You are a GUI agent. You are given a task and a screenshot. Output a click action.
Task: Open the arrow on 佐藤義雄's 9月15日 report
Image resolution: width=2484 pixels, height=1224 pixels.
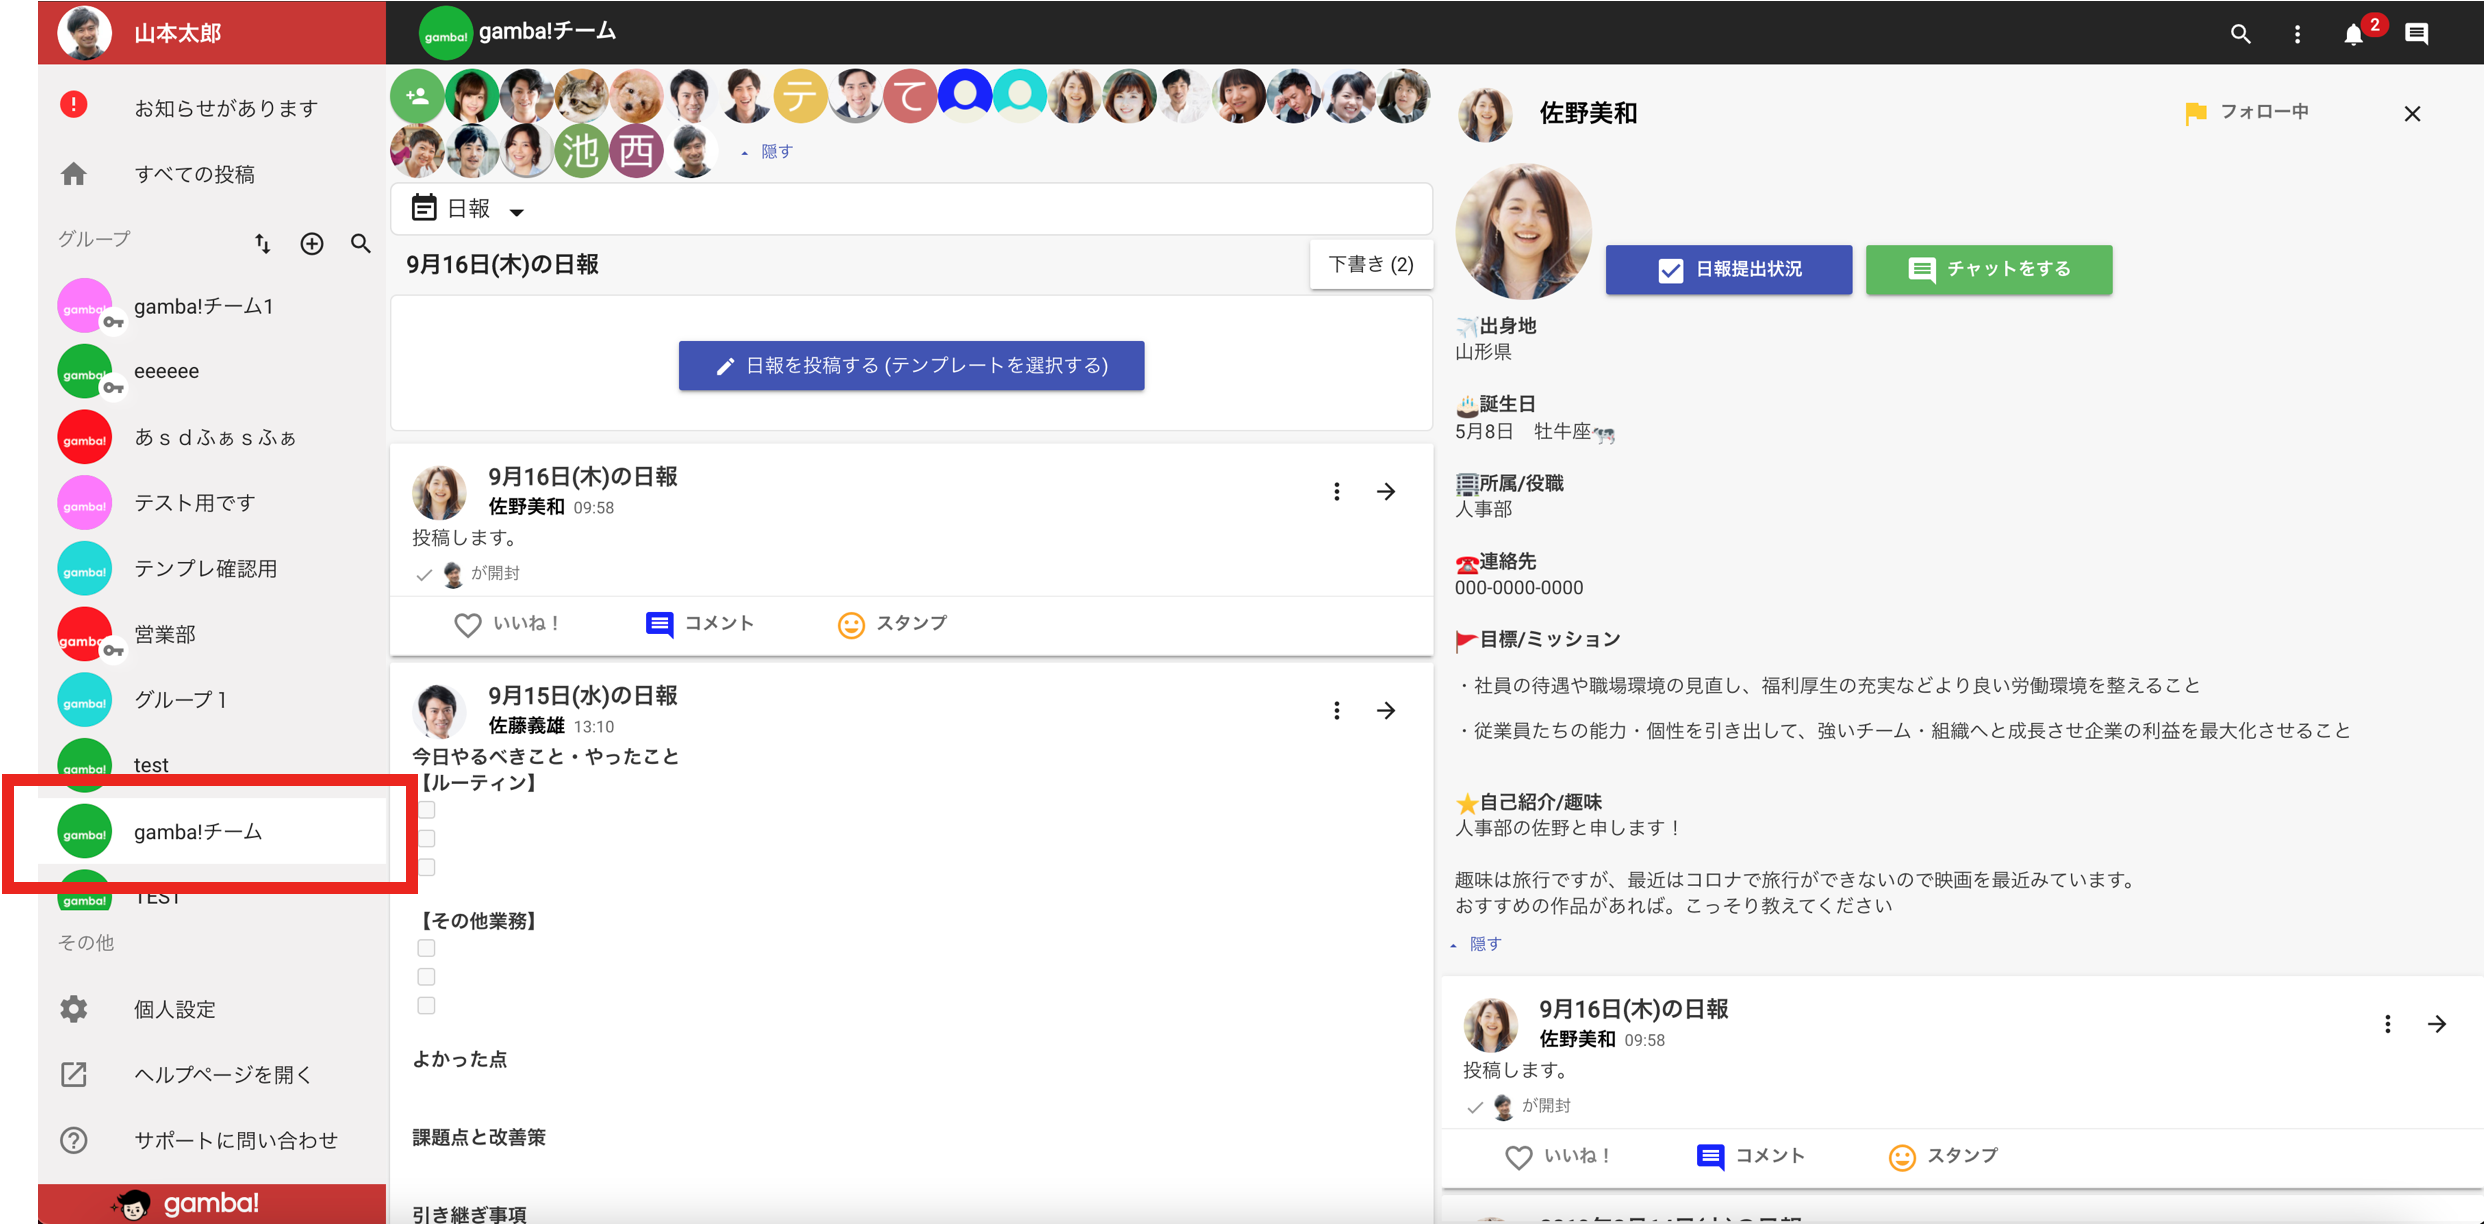click(x=1386, y=710)
